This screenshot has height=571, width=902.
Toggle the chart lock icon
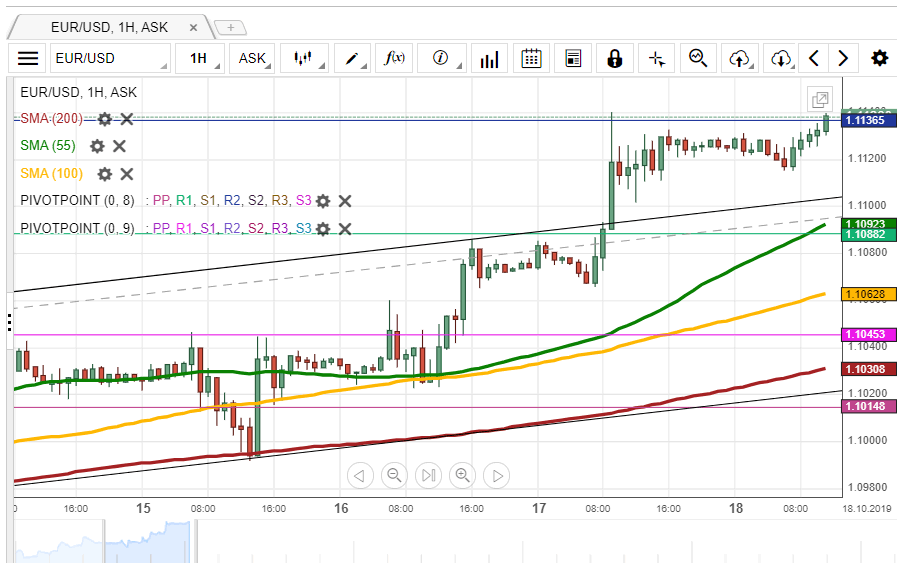tap(614, 58)
